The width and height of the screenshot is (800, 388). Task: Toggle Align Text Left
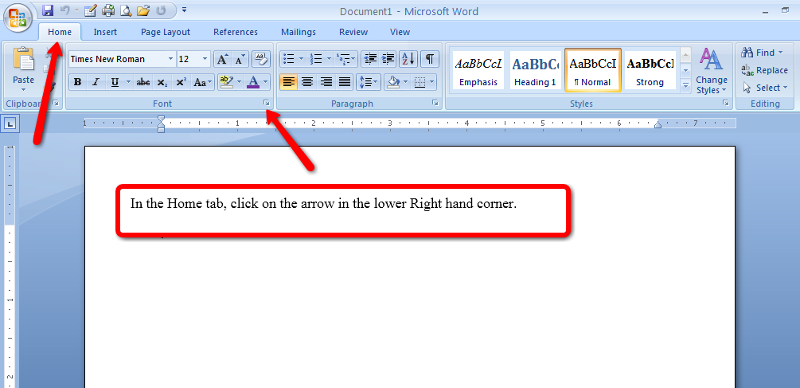coord(288,82)
